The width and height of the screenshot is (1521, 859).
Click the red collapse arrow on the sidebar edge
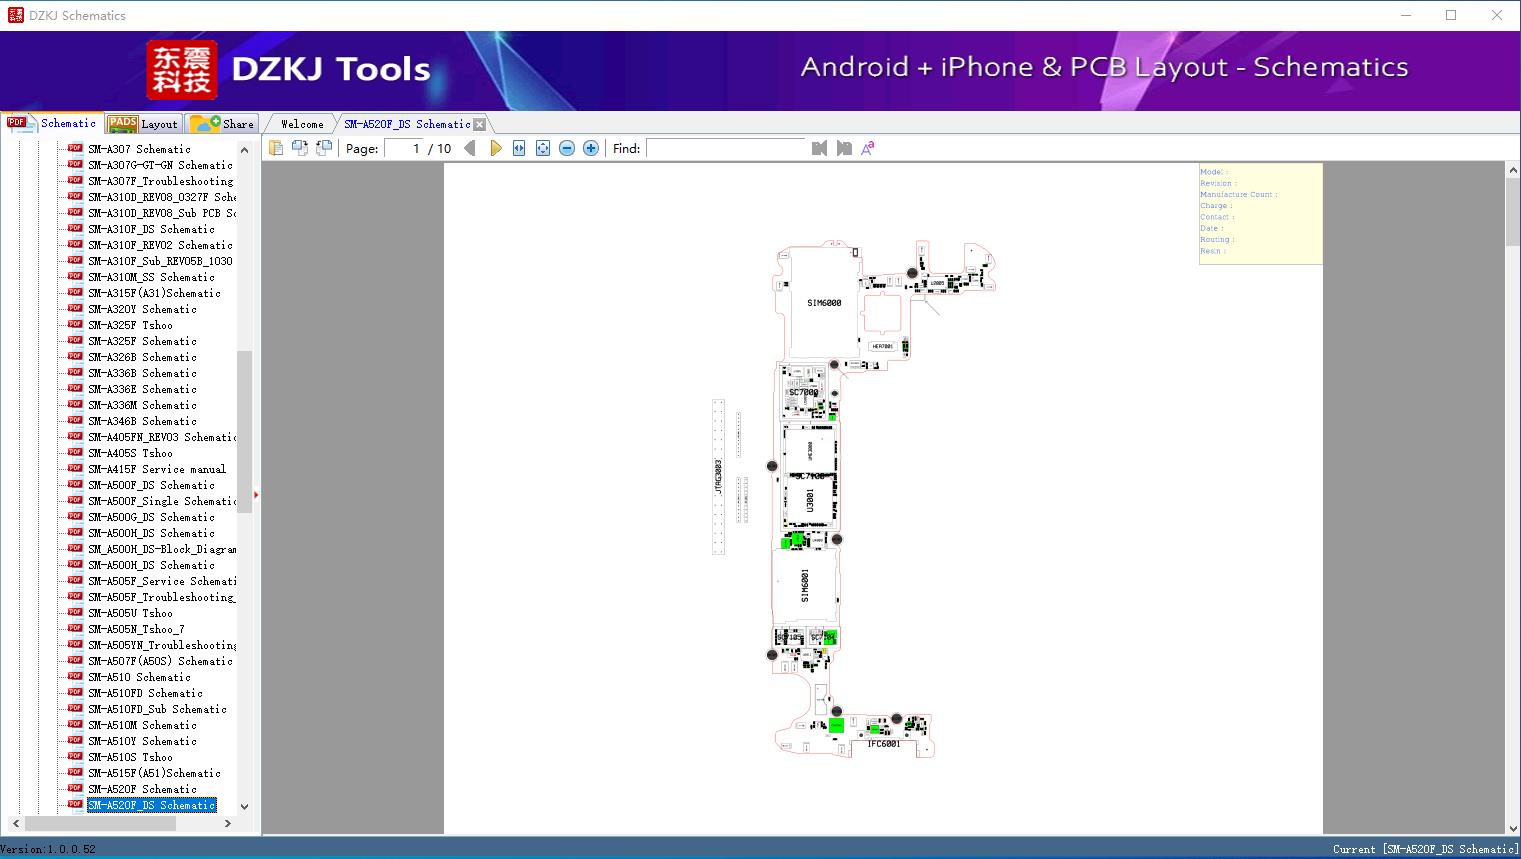pyautogui.click(x=256, y=495)
